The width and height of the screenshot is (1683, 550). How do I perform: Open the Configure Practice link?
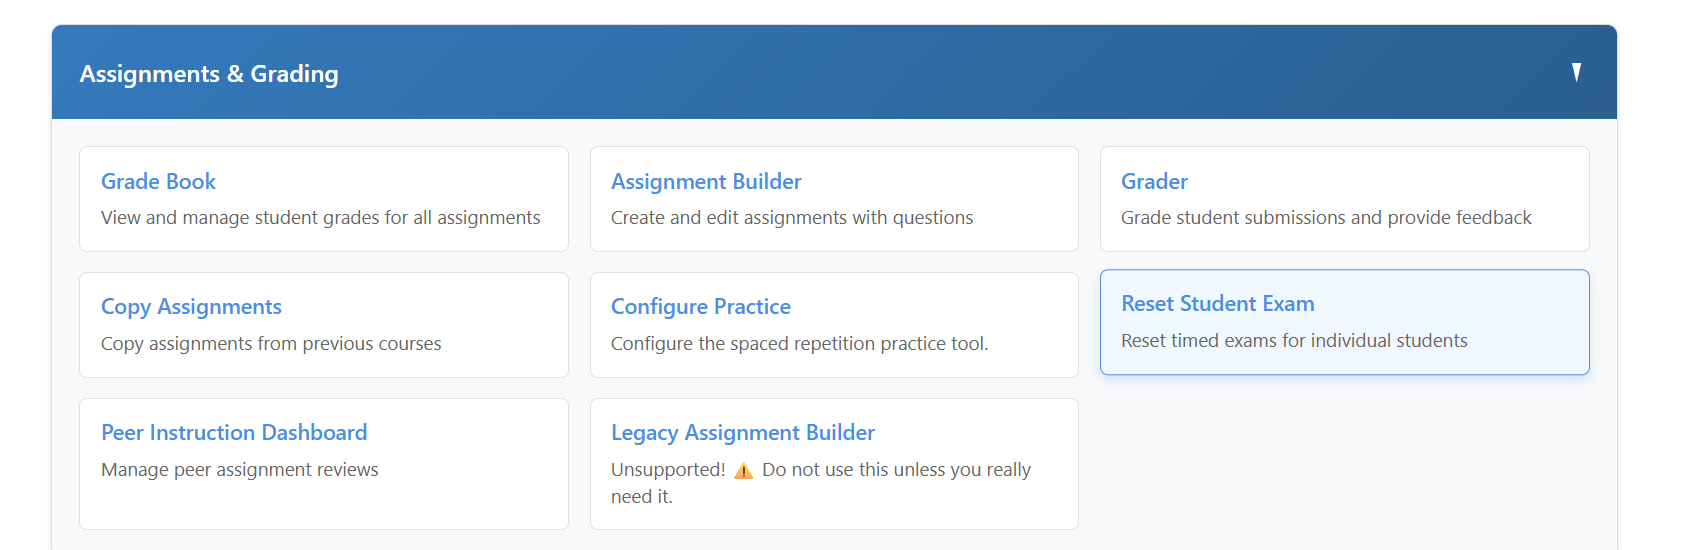(x=700, y=307)
